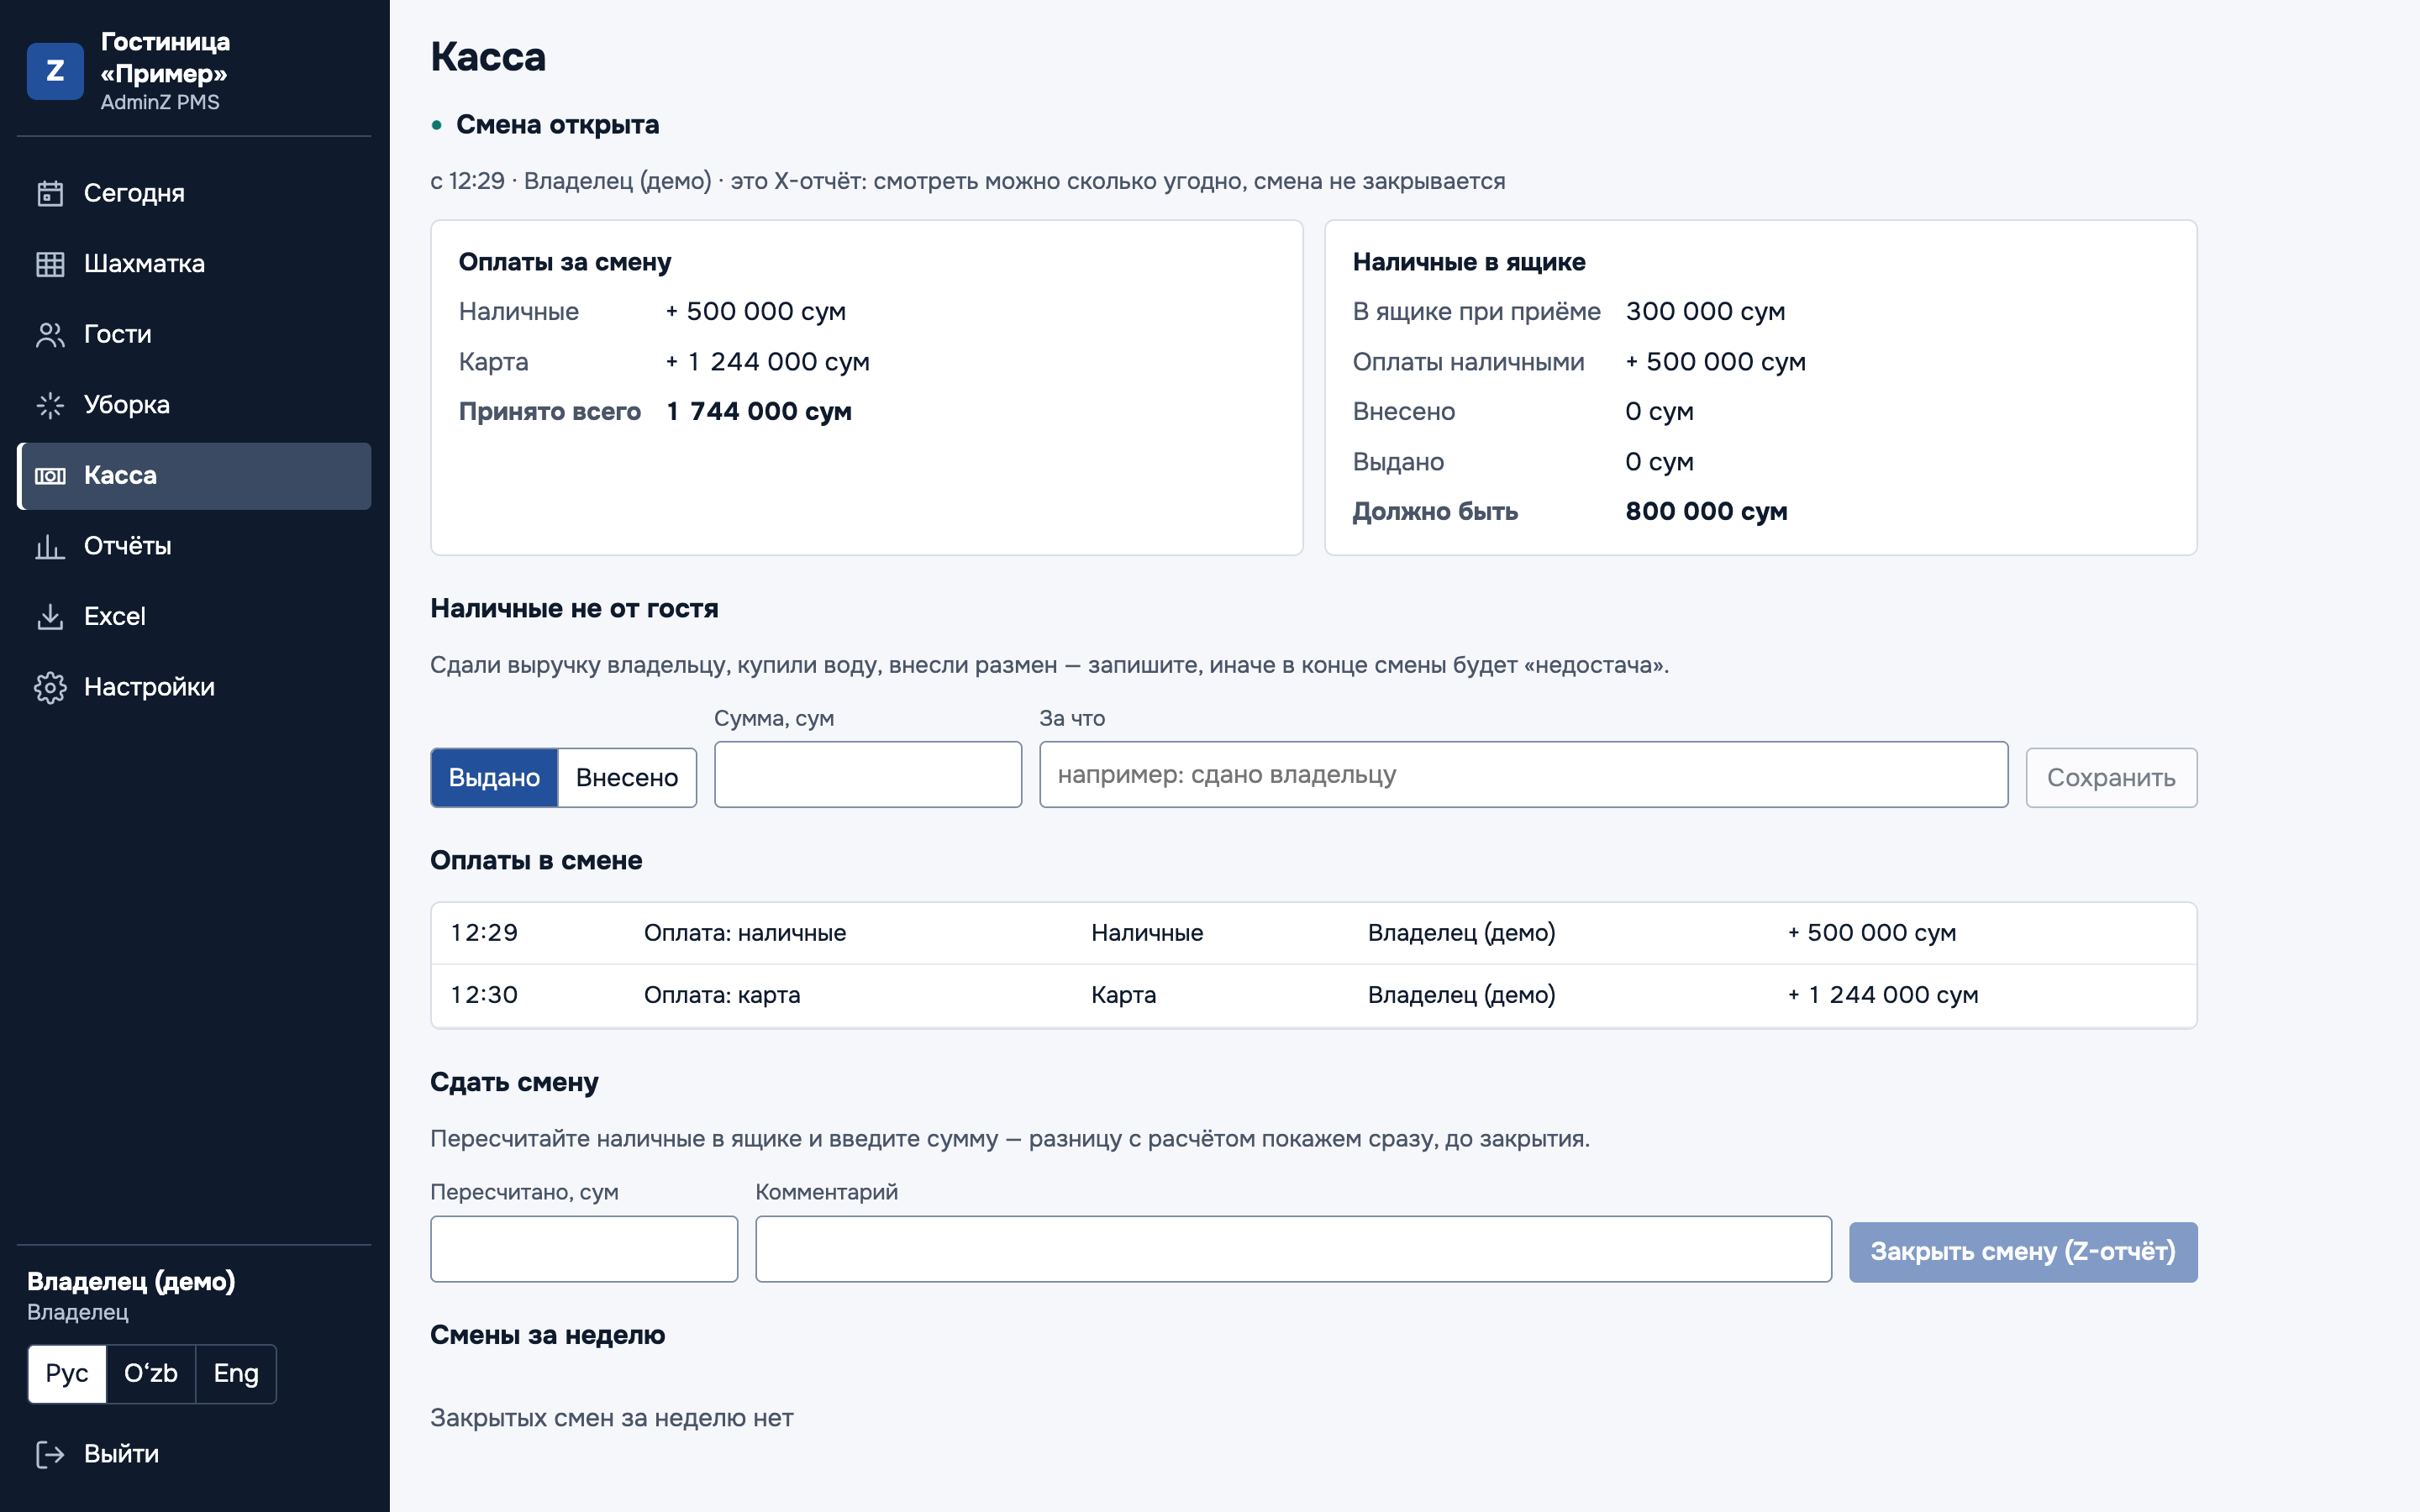Click the Excel menu label
The height and width of the screenshot is (1512, 2420).
coord(114,617)
